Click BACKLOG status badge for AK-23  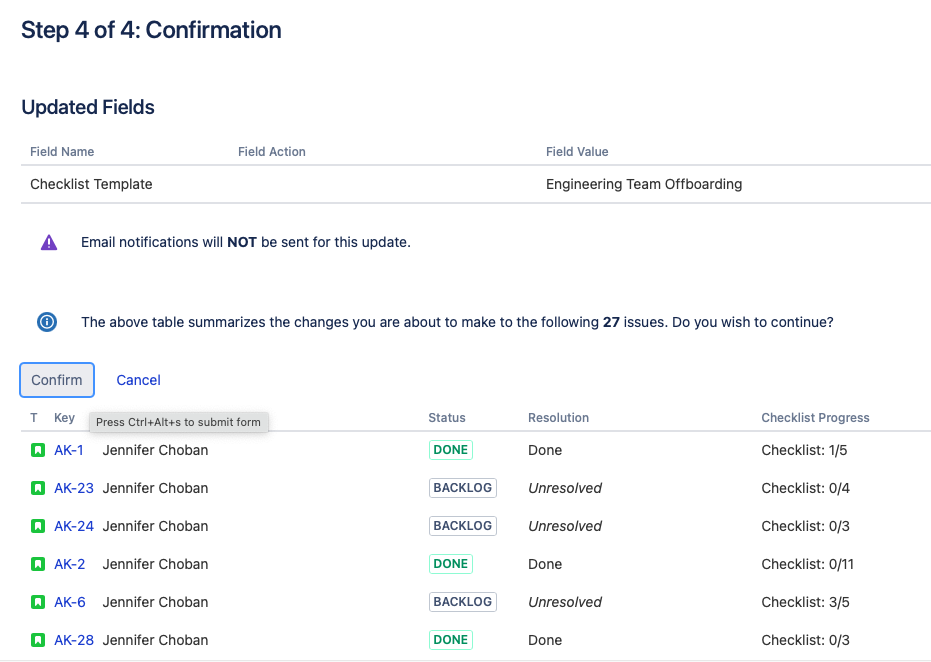(462, 488)
